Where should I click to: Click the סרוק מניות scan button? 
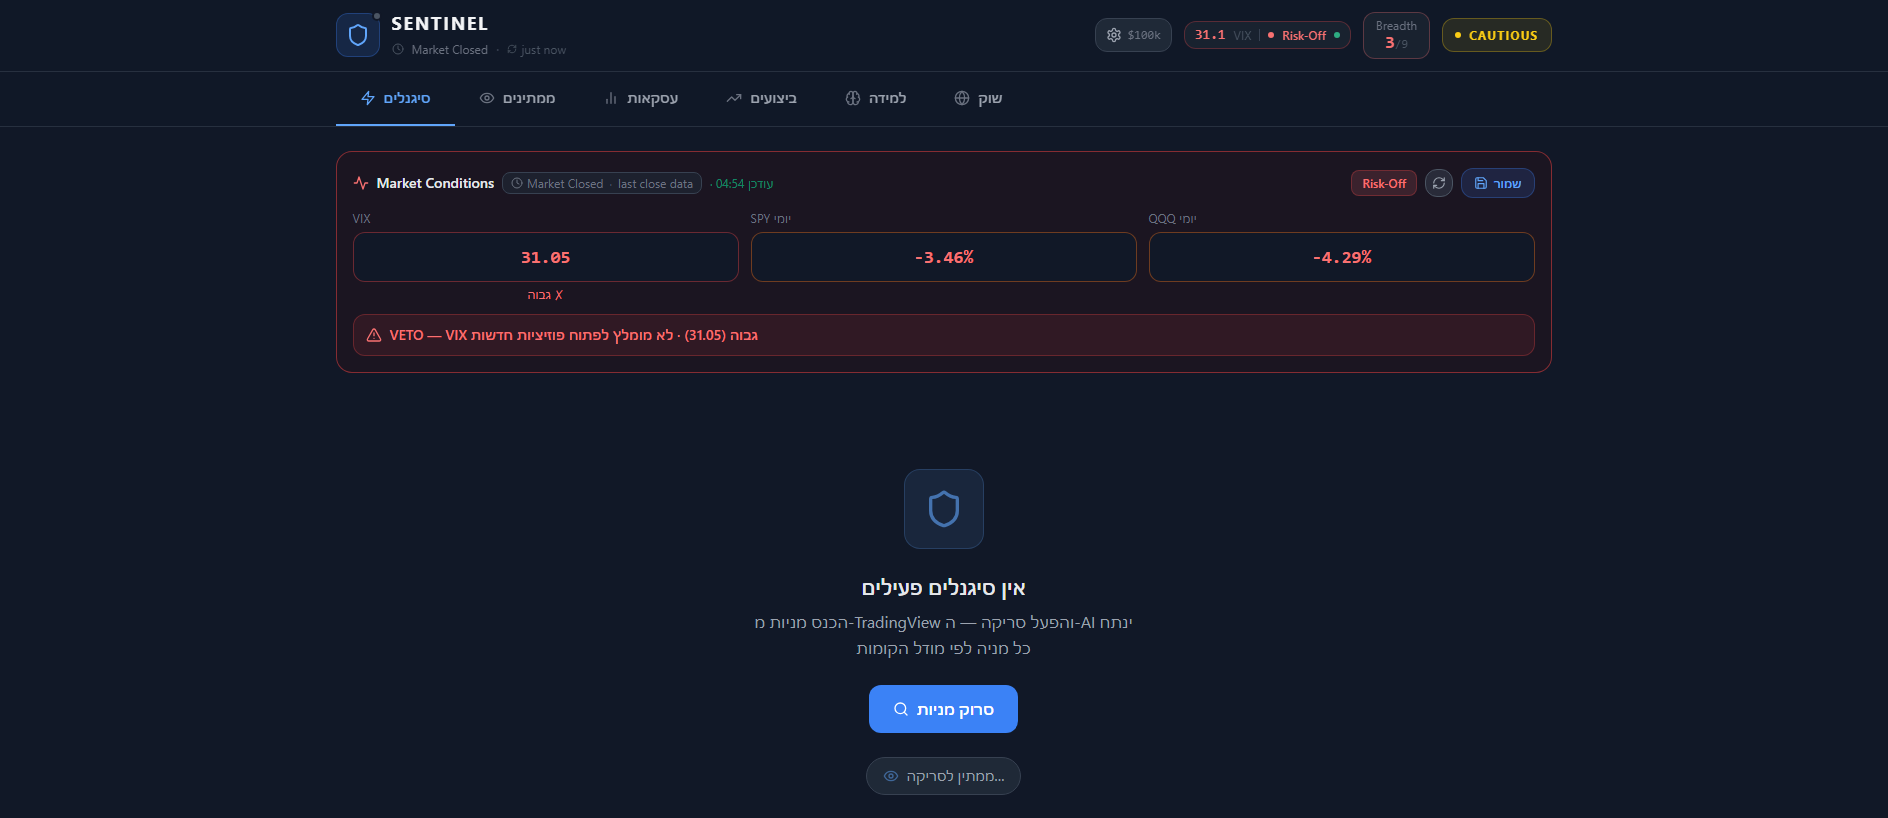[x=943, y=709]
